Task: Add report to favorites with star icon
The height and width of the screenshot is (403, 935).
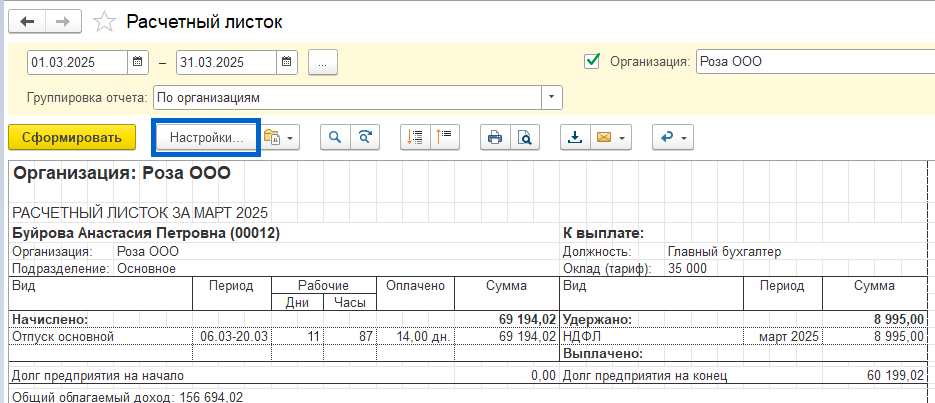Action: pyautogui.click(x=104, y=23)
